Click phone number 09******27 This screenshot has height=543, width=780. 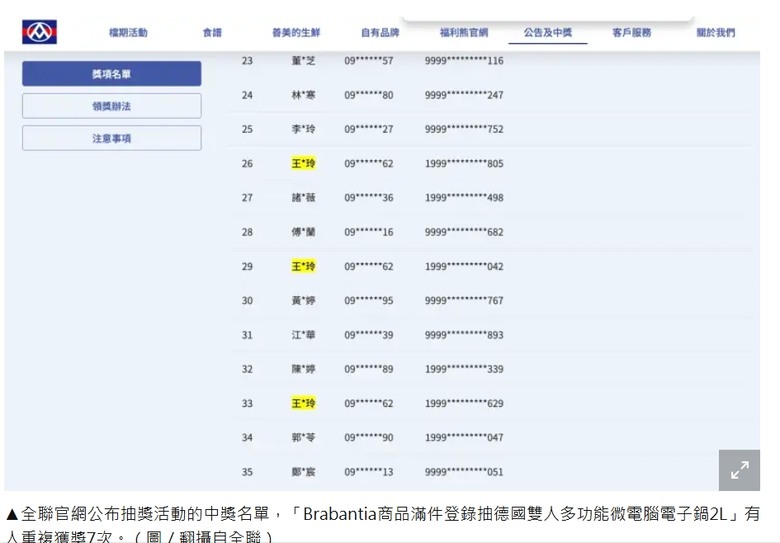(369, 129)
